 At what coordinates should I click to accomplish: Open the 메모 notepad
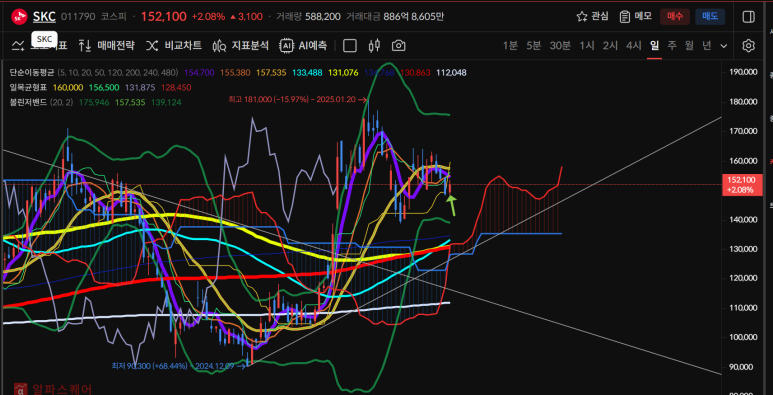click(x=636, y=17)
